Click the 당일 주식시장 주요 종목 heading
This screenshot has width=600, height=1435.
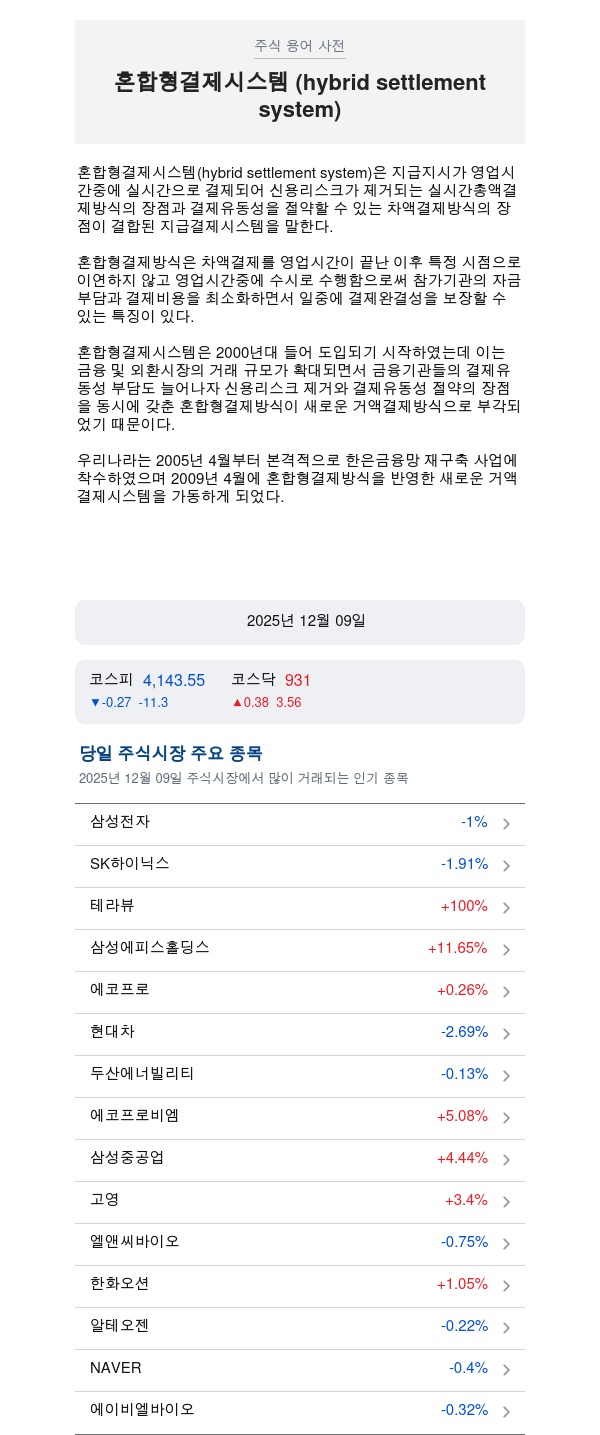(171, 754)
